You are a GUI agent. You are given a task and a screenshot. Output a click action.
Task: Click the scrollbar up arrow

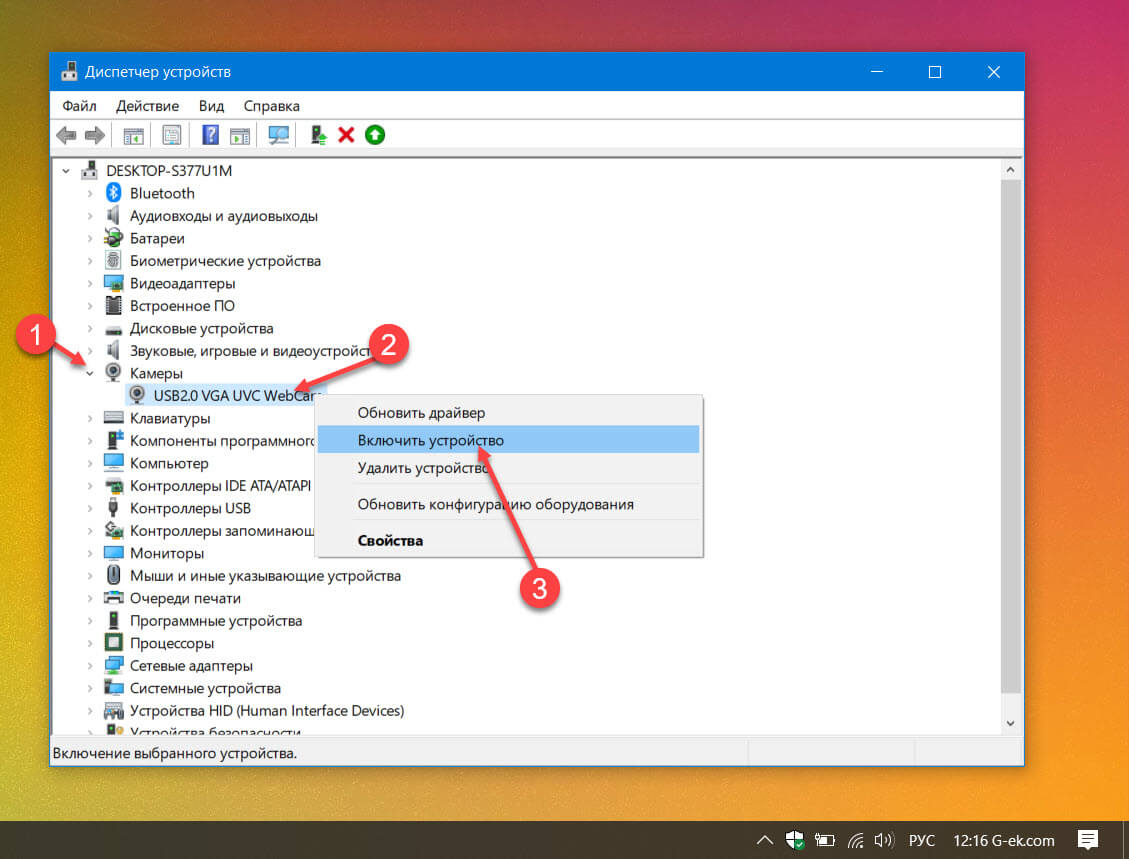[x=1009, y=170]
